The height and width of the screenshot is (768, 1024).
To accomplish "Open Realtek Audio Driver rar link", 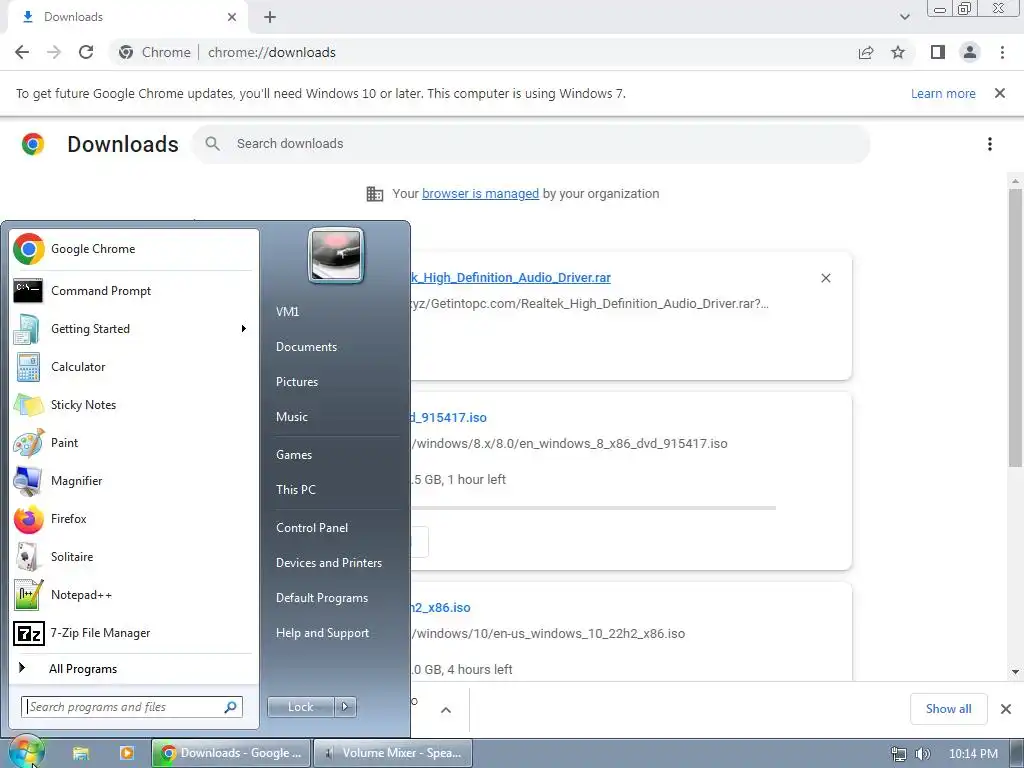I will click(511, 278).
